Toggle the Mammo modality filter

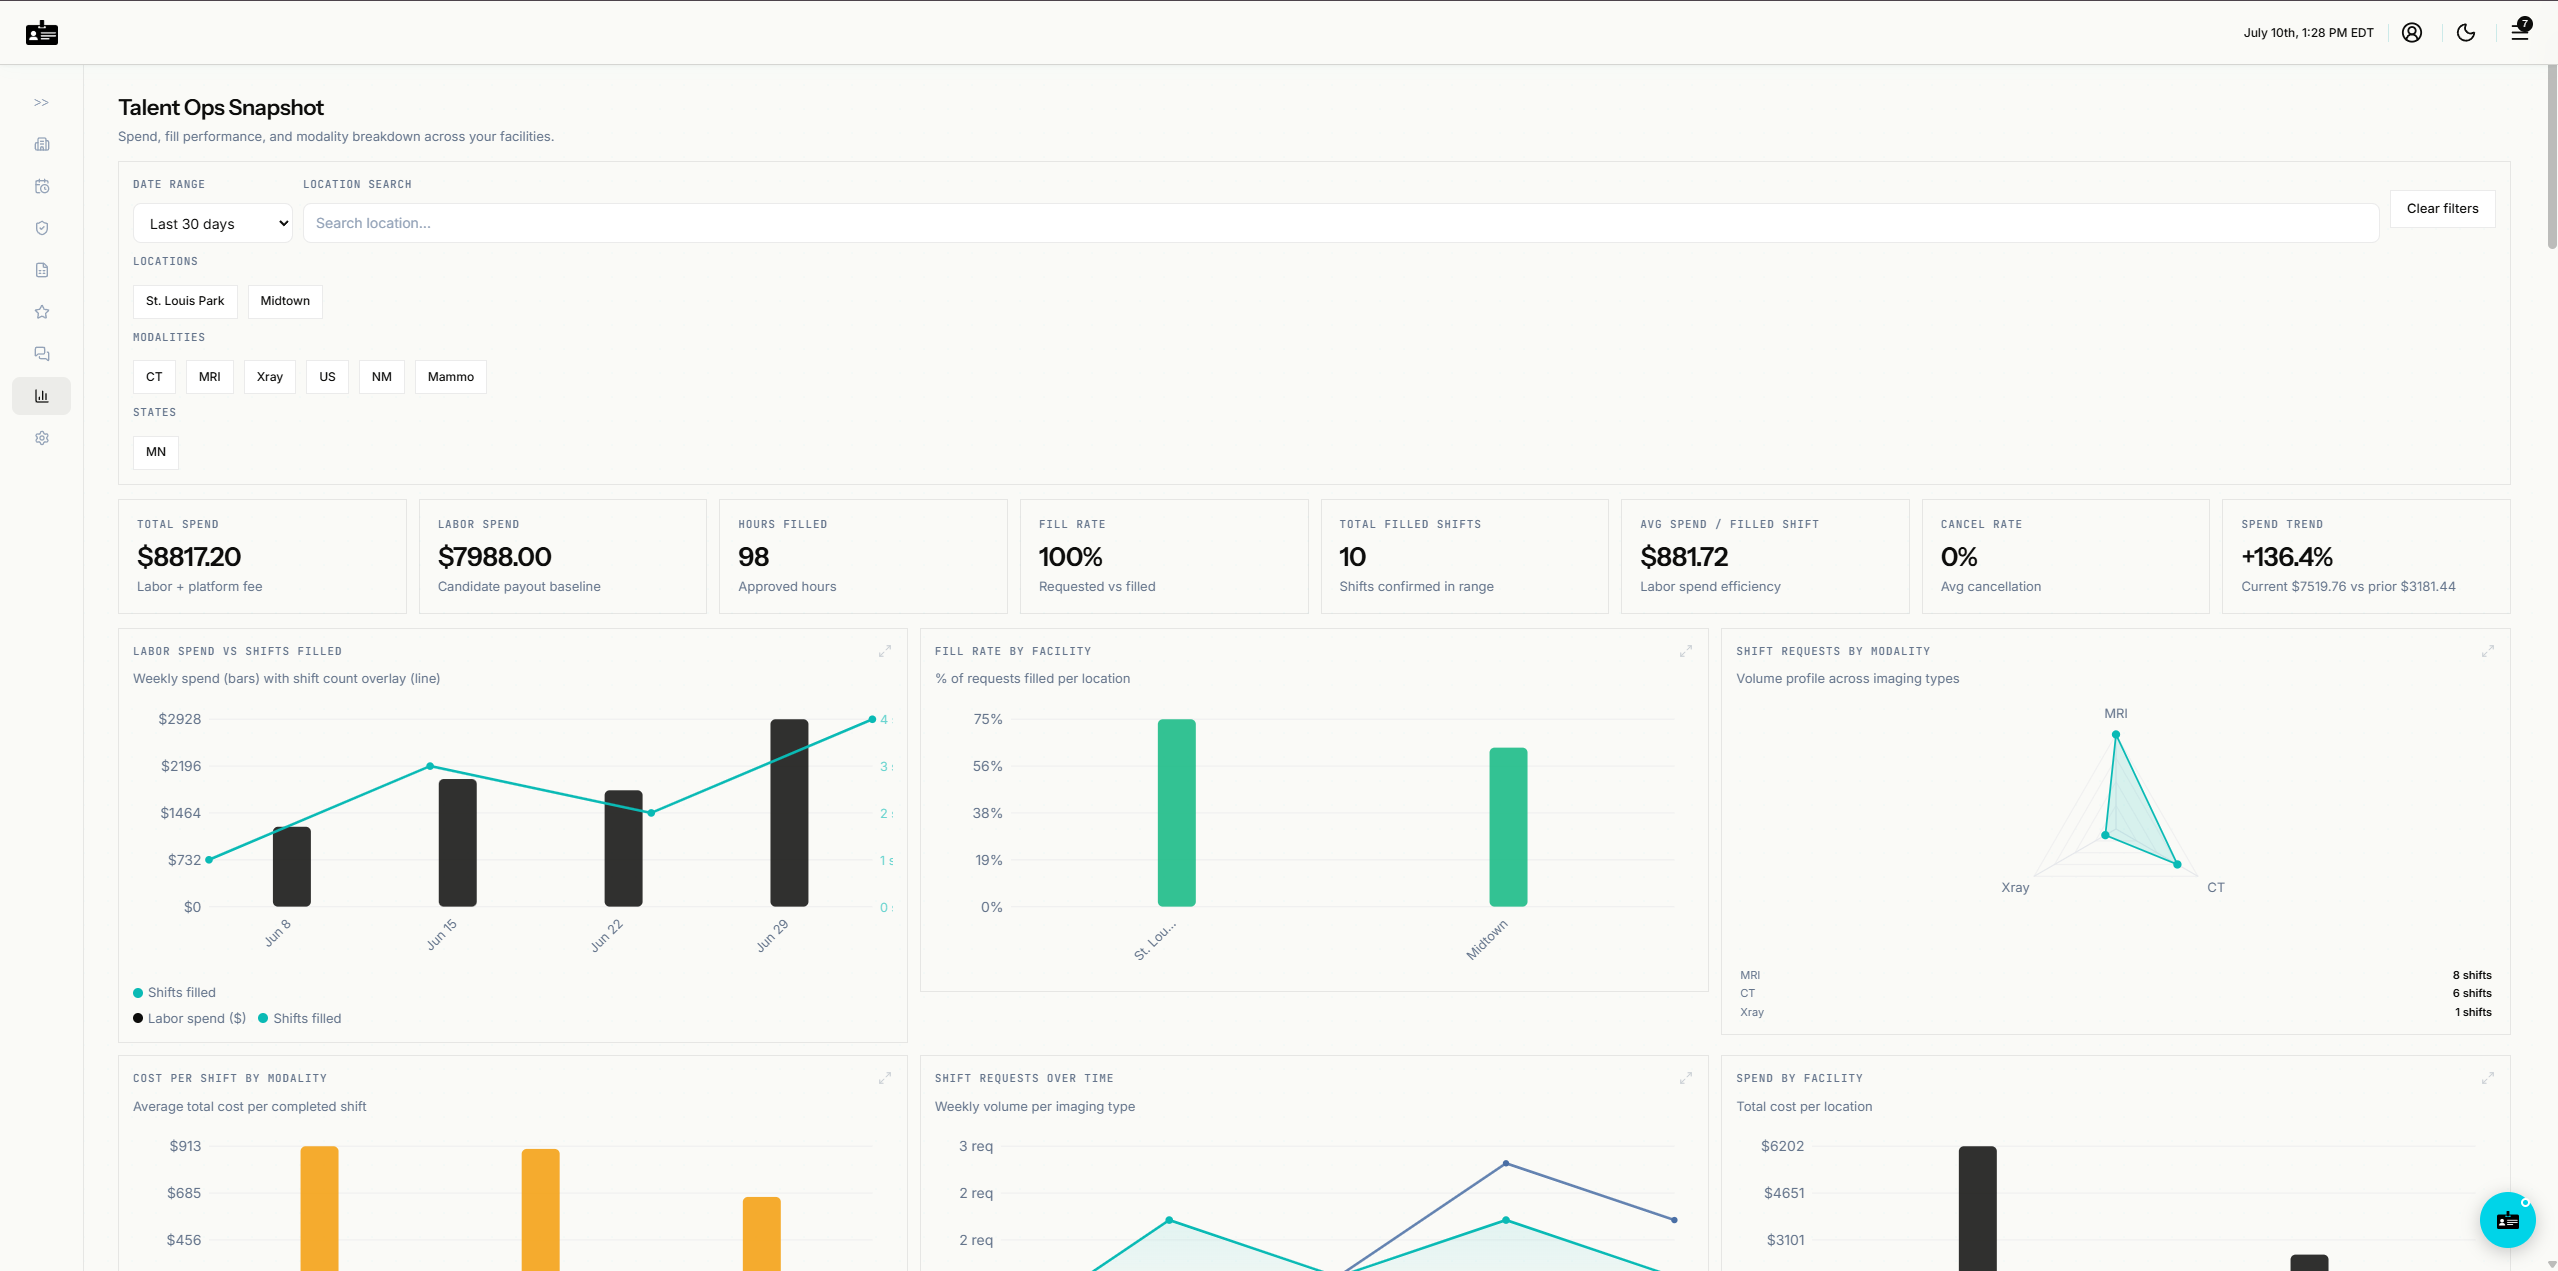(x=451, y=377)
